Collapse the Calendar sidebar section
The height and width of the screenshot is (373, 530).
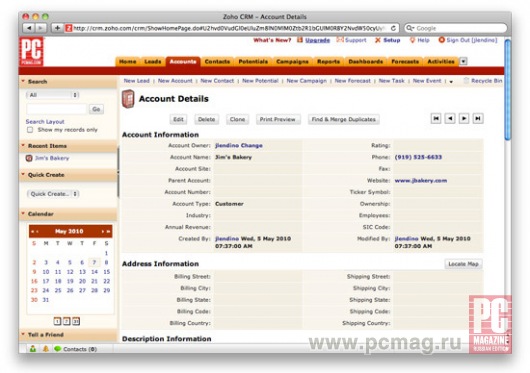click(23, 214)
